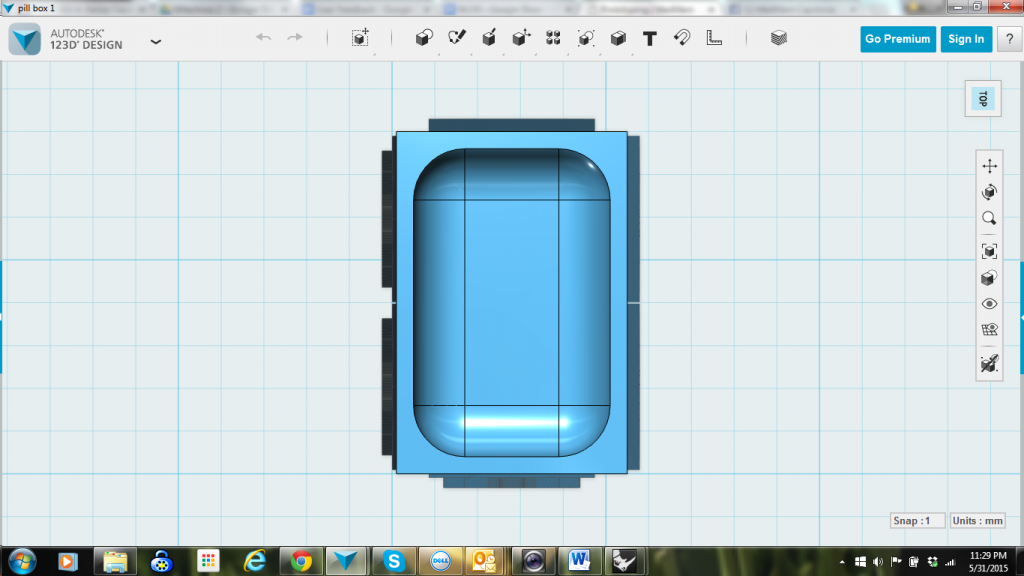Screen dimensions: 1024x576
Task: Open the Materials tool
Action: coord(779,39)
